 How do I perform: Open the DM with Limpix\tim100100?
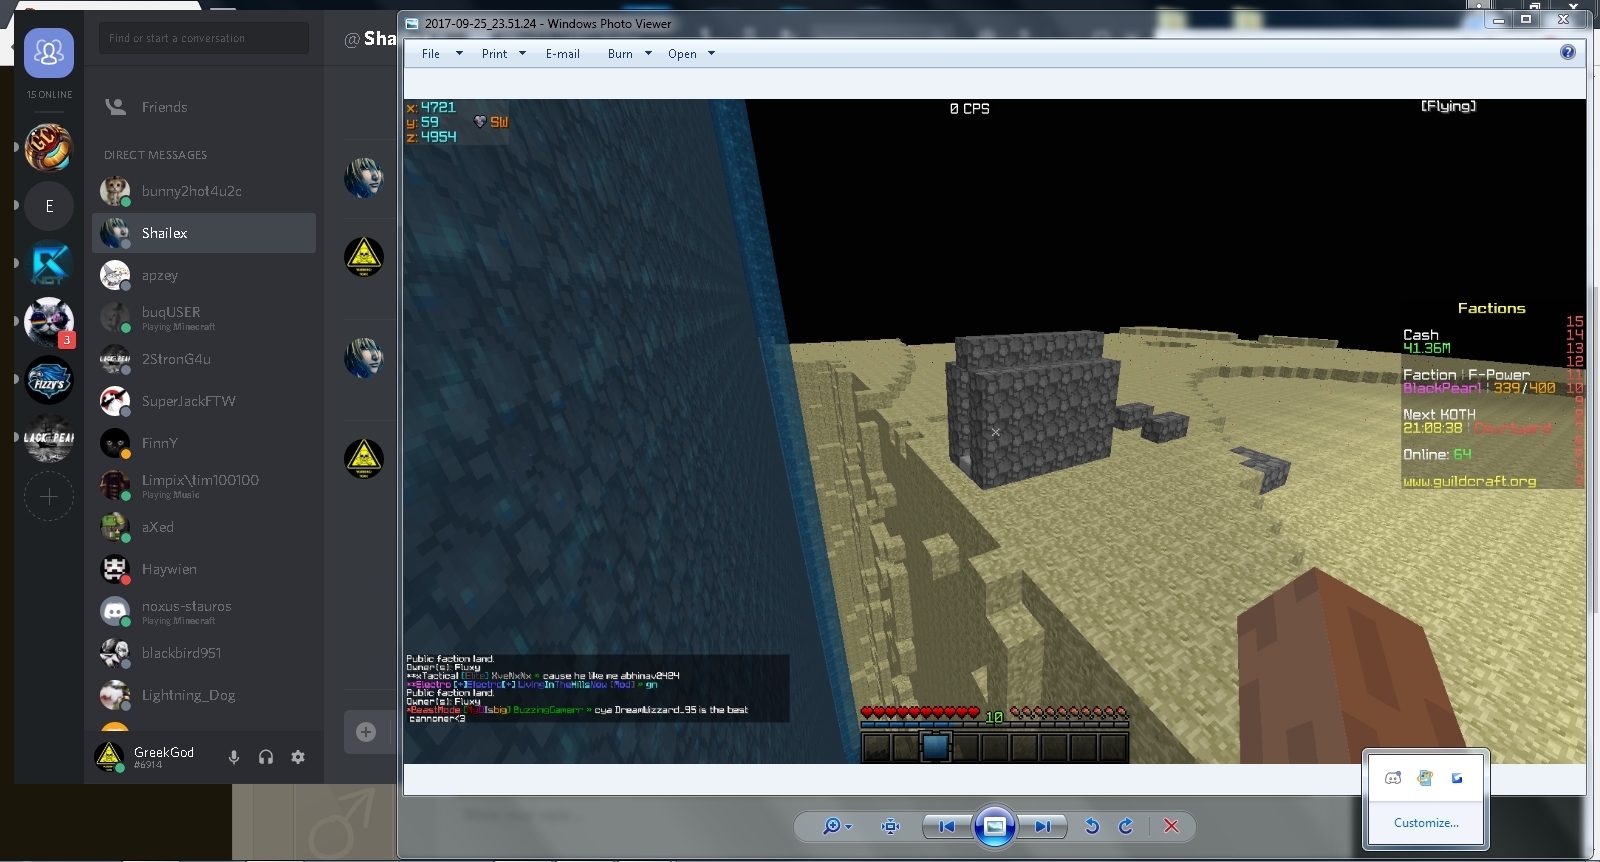tap(204, 485)
